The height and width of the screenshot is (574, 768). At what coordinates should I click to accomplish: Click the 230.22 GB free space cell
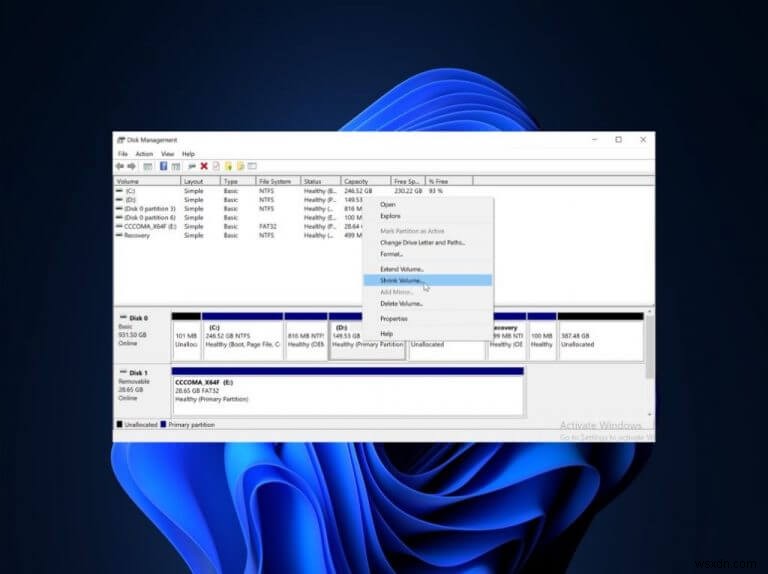click(x=408, y=191)
